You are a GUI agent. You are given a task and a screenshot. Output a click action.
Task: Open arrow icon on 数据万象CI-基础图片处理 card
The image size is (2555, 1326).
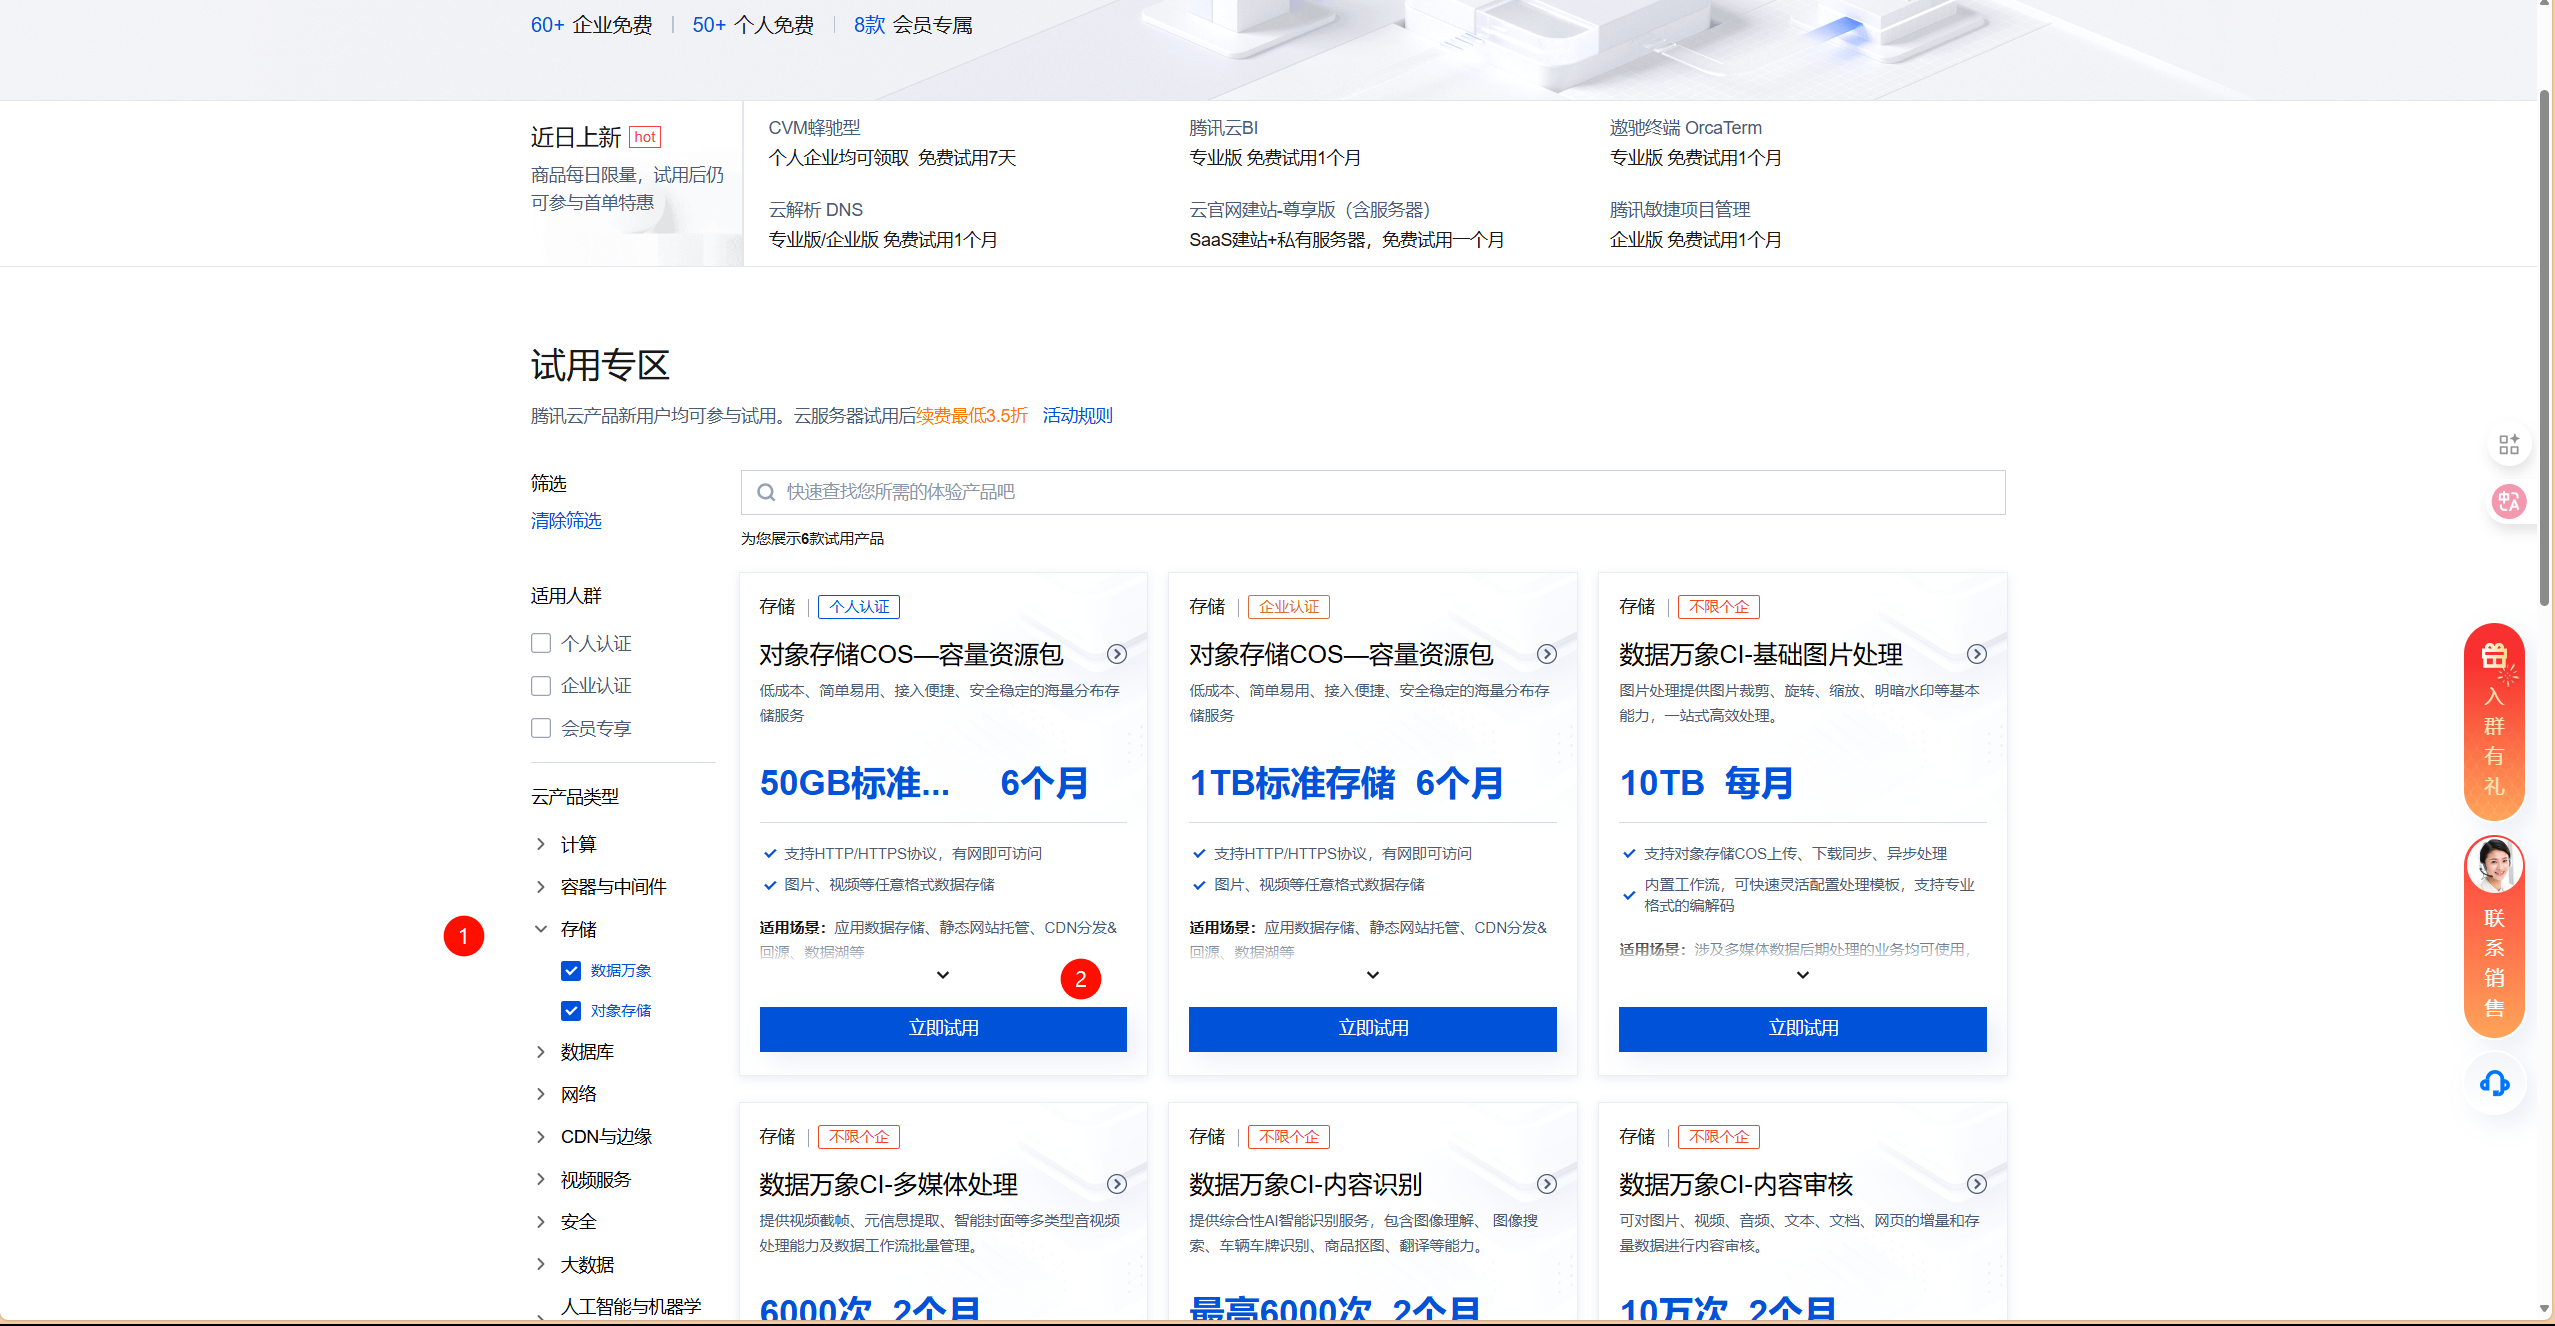(1977, 654)
